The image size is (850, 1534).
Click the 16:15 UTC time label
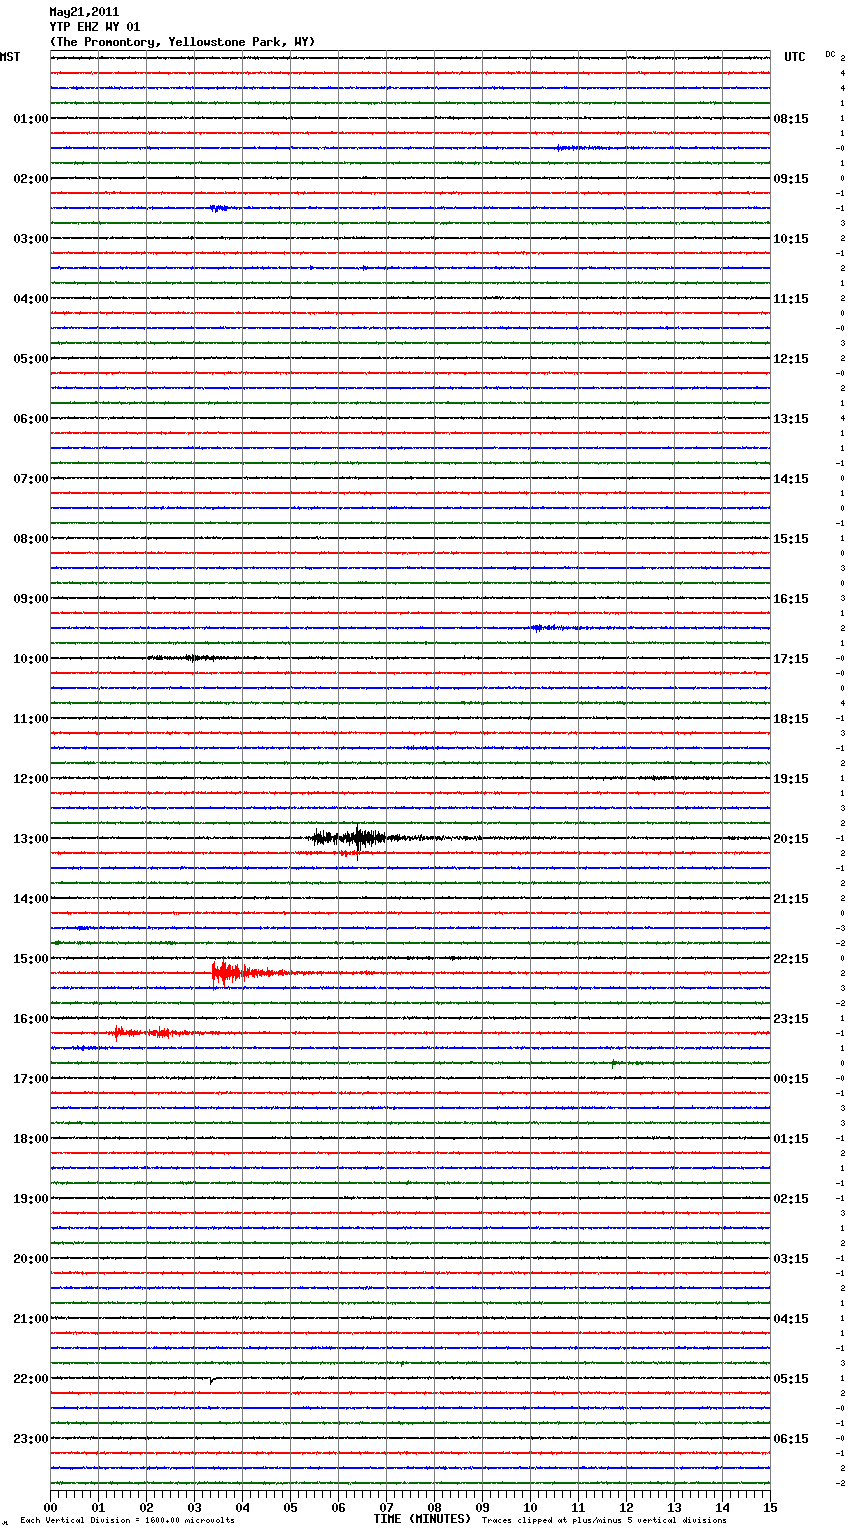[791, 599]
